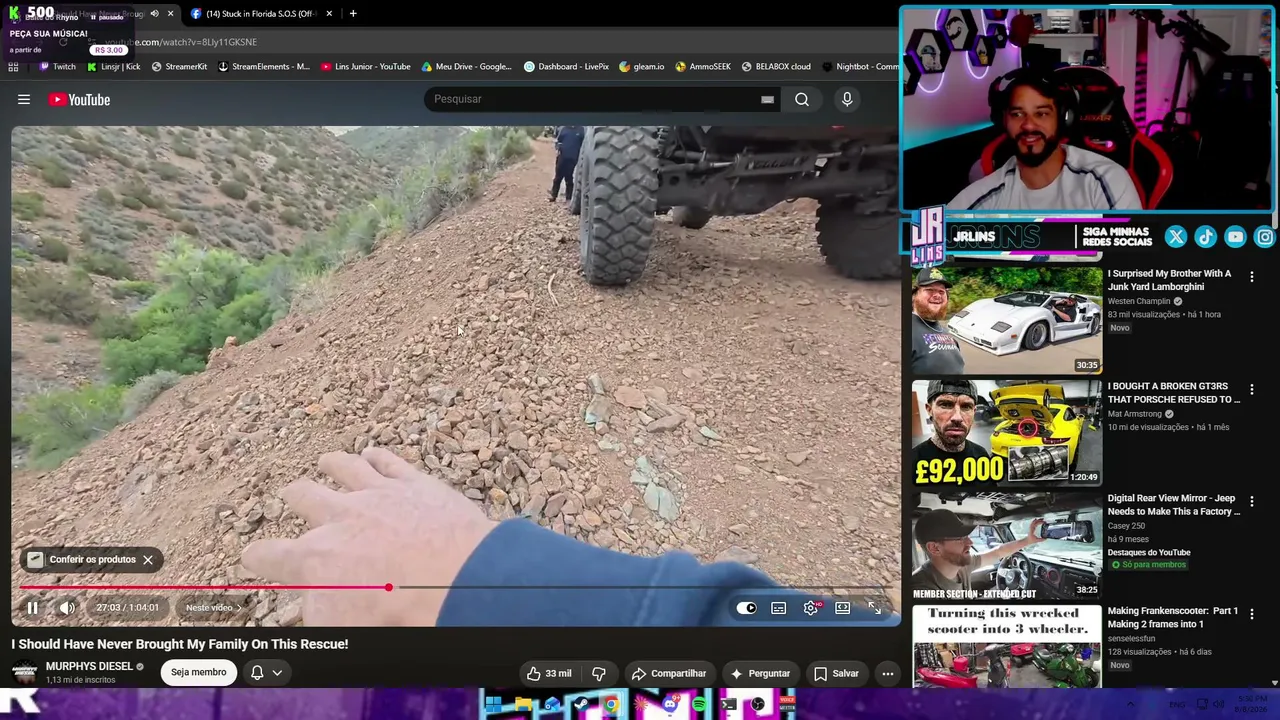Open the Digital Rear View Mirror thumbnail

(1007, 546)
